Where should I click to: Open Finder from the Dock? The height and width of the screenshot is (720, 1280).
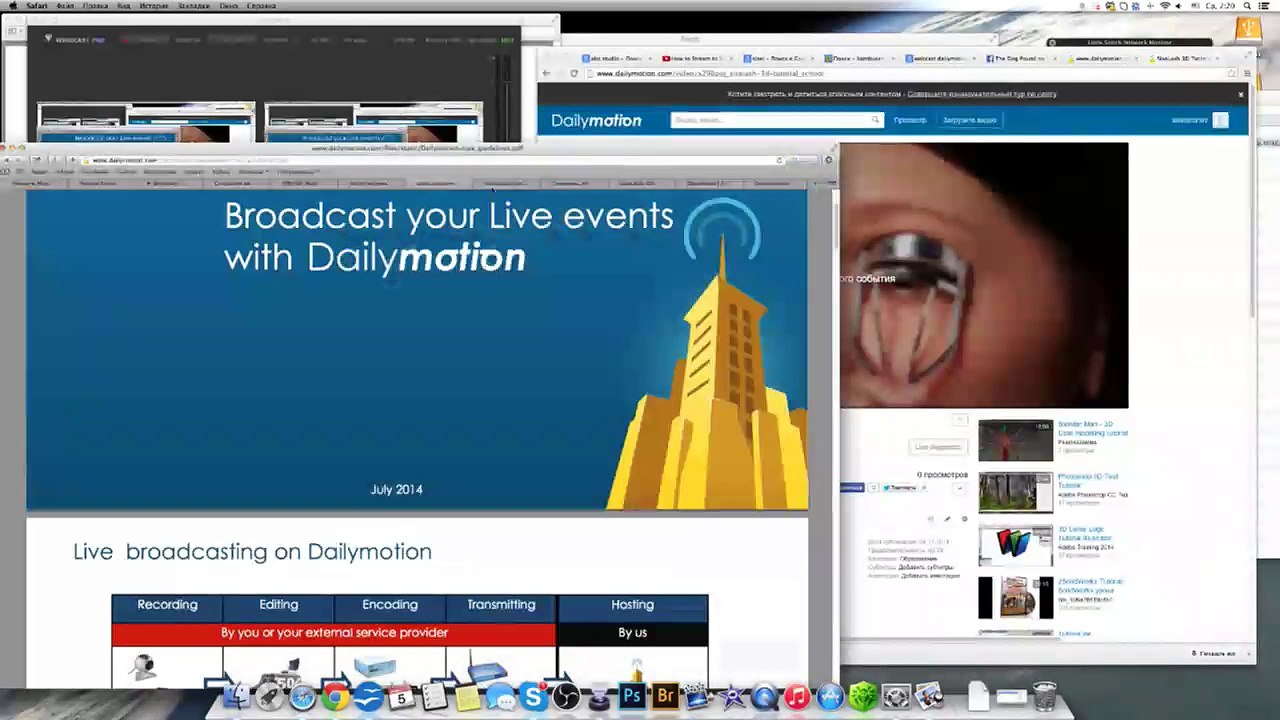[236, 696]
